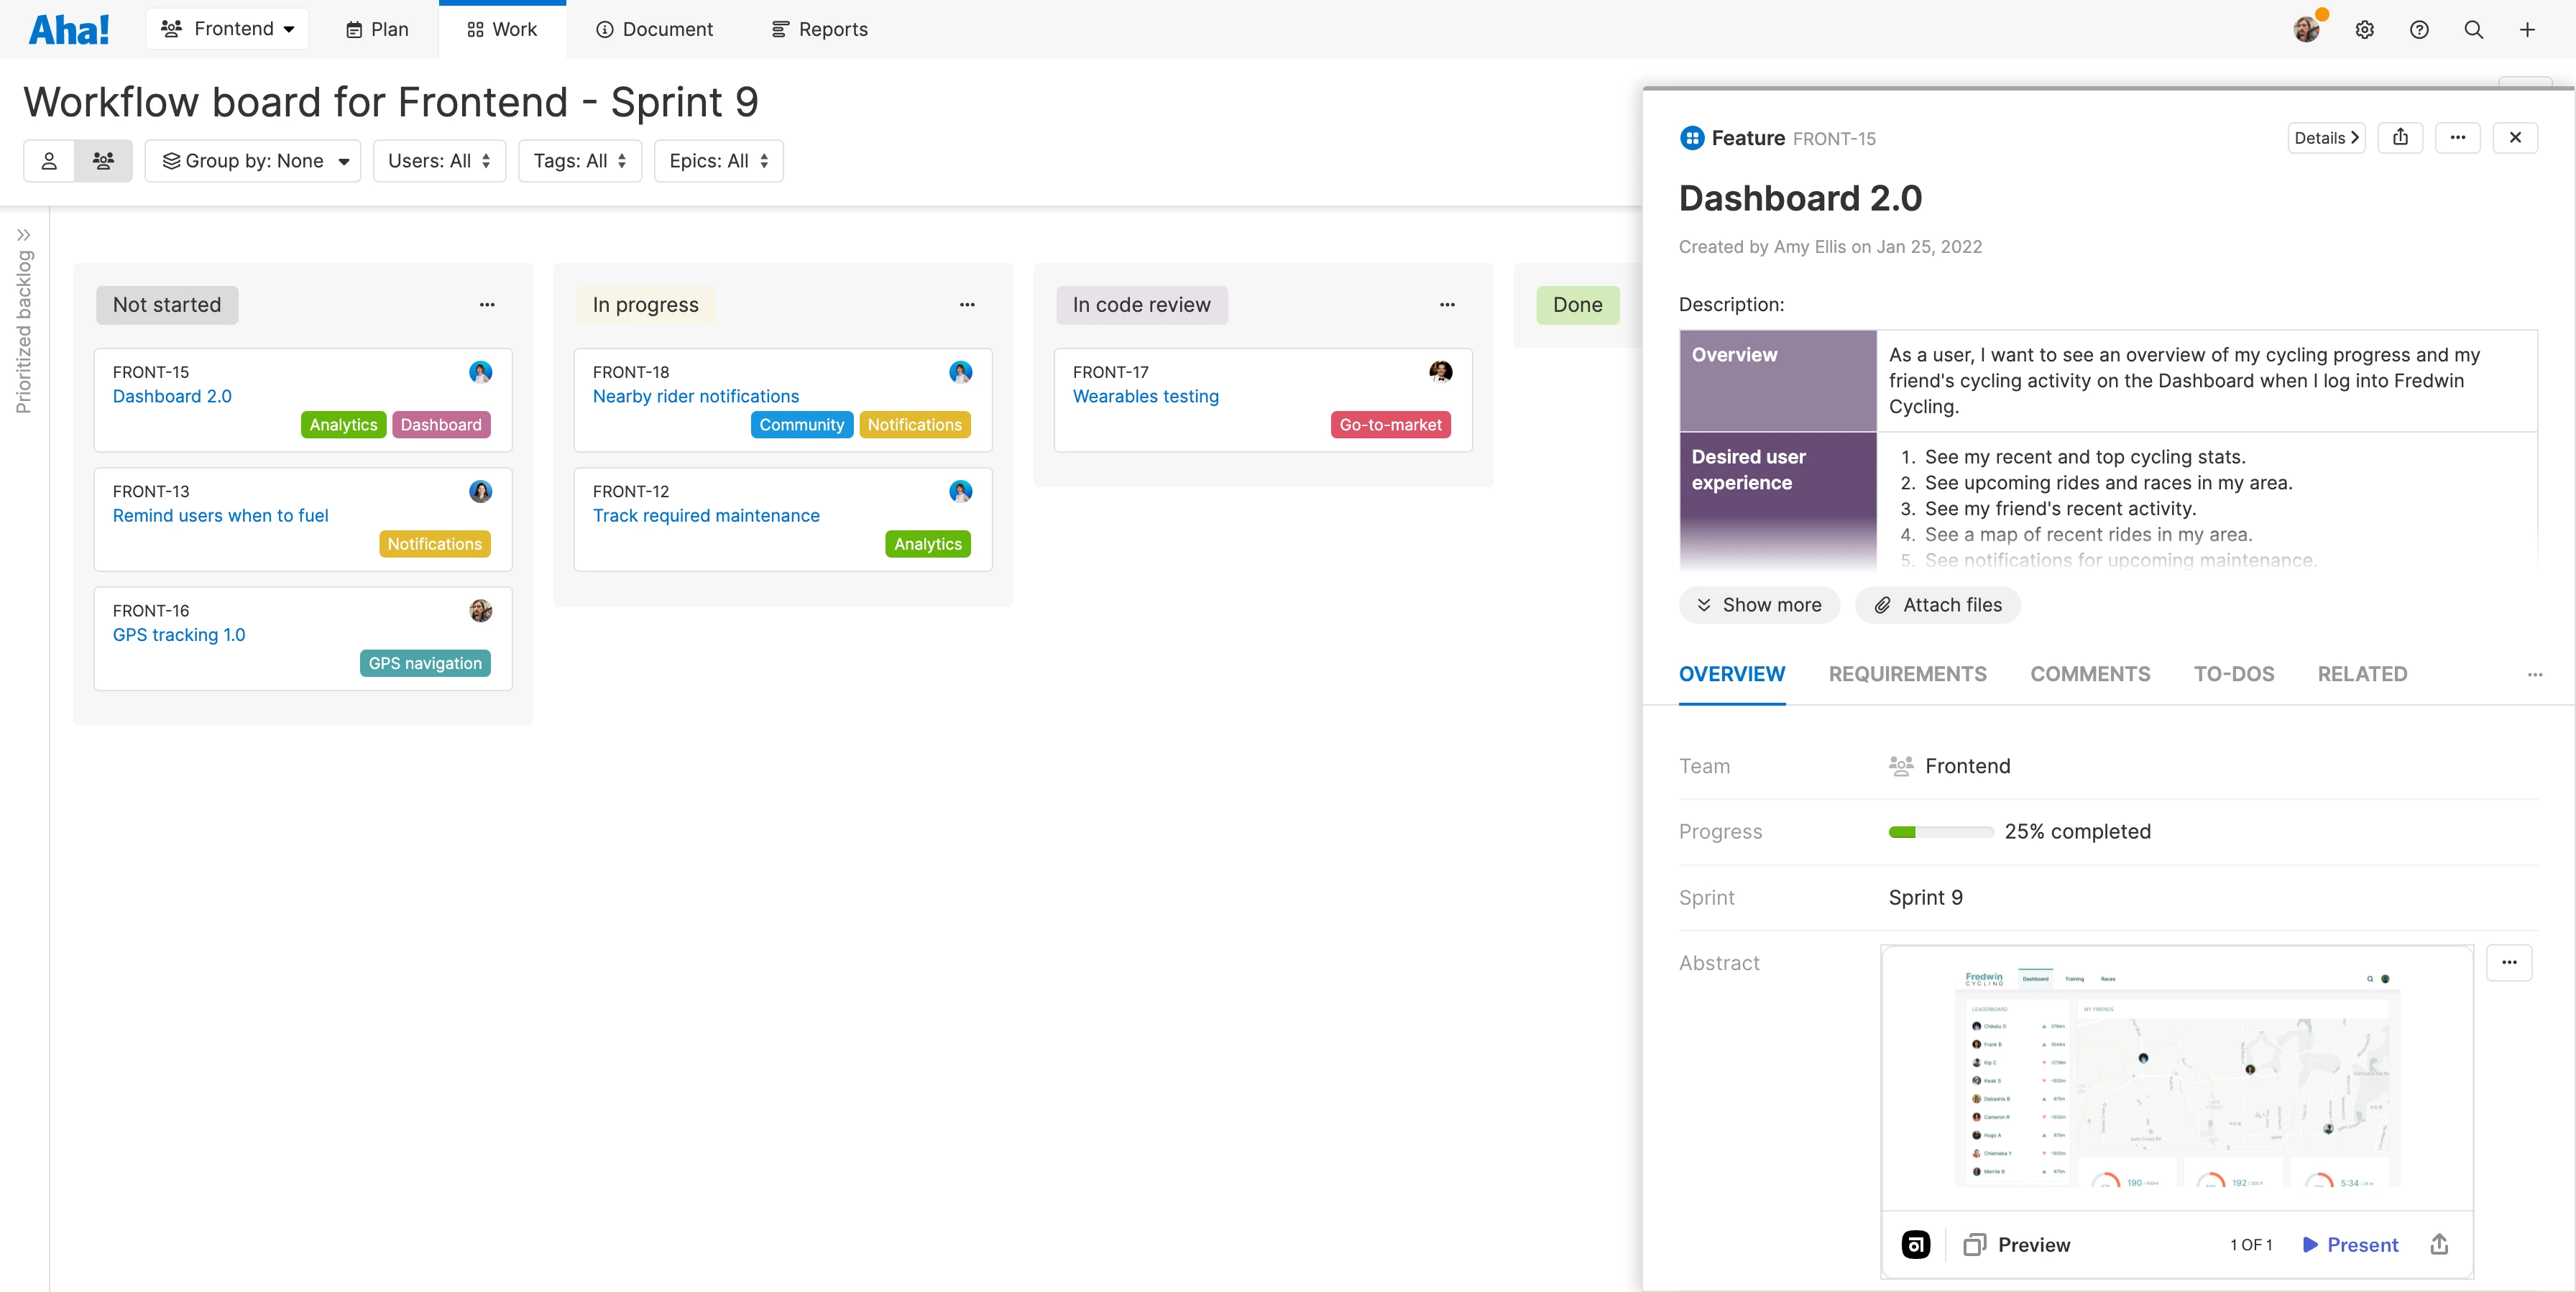Click your profile avatar
Viewport: 2576px width, 1292px height.
[x=2307, y=29]
